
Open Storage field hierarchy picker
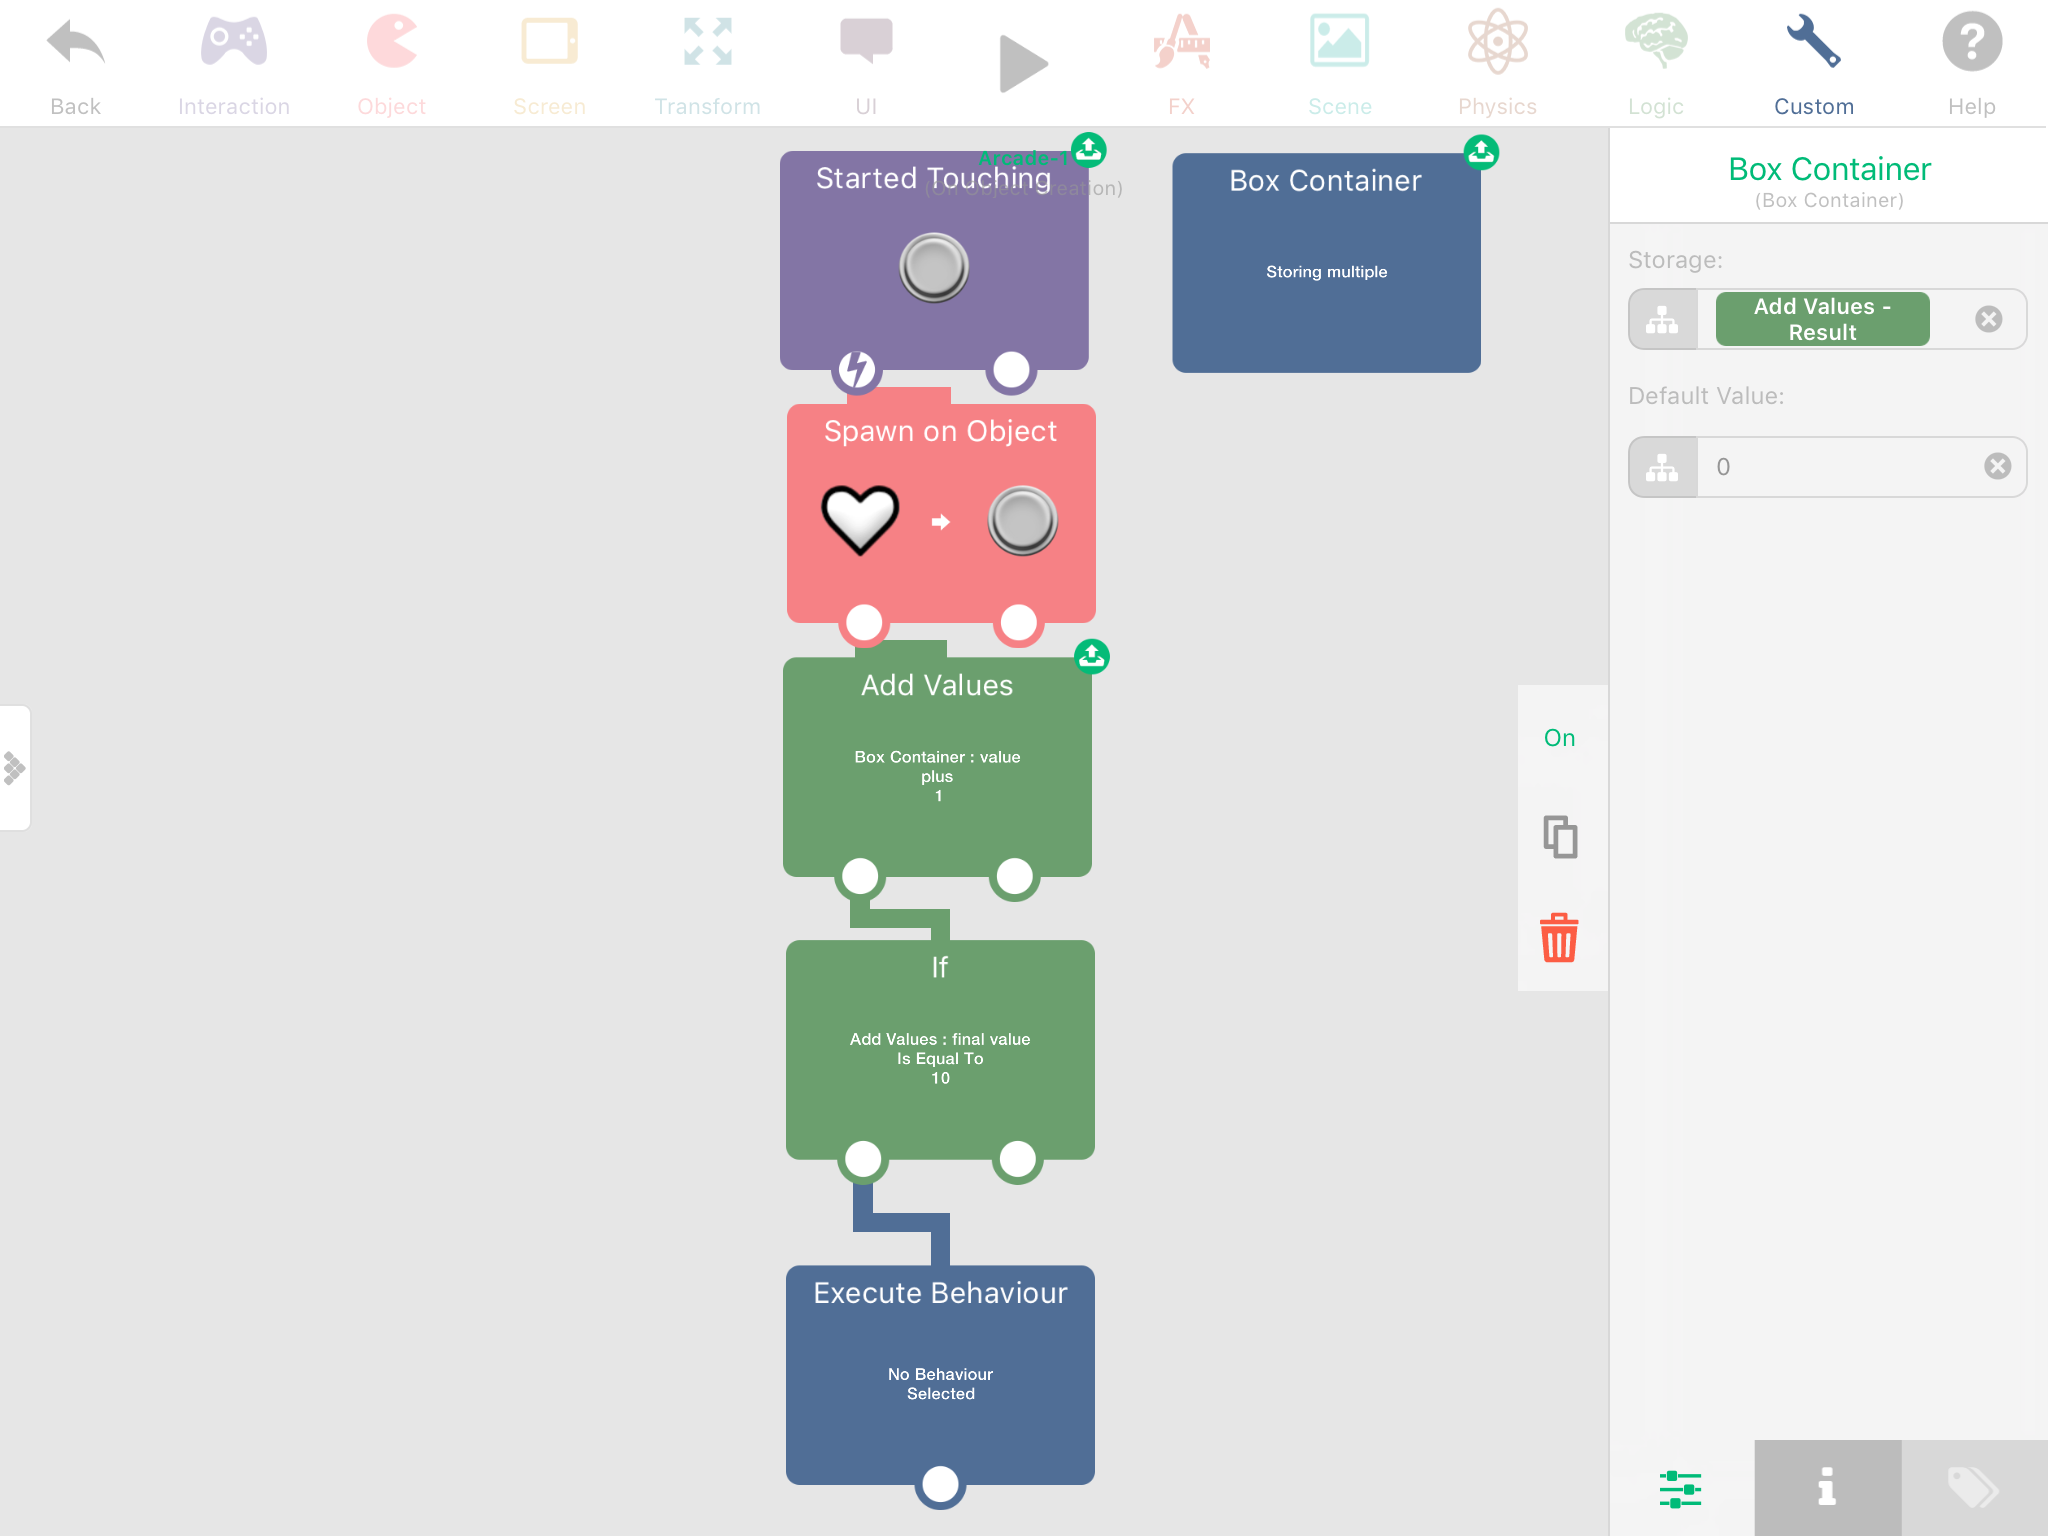[1663, 319]
